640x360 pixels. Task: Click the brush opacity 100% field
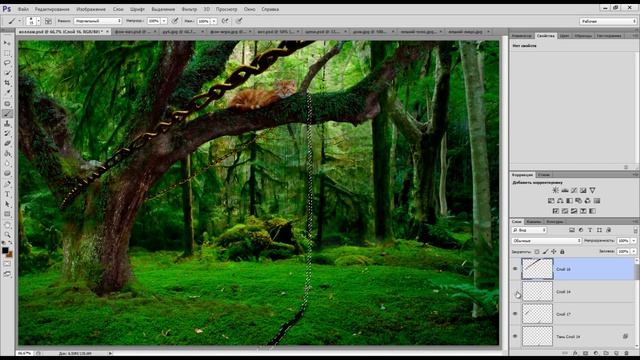[x=153, y=21]
